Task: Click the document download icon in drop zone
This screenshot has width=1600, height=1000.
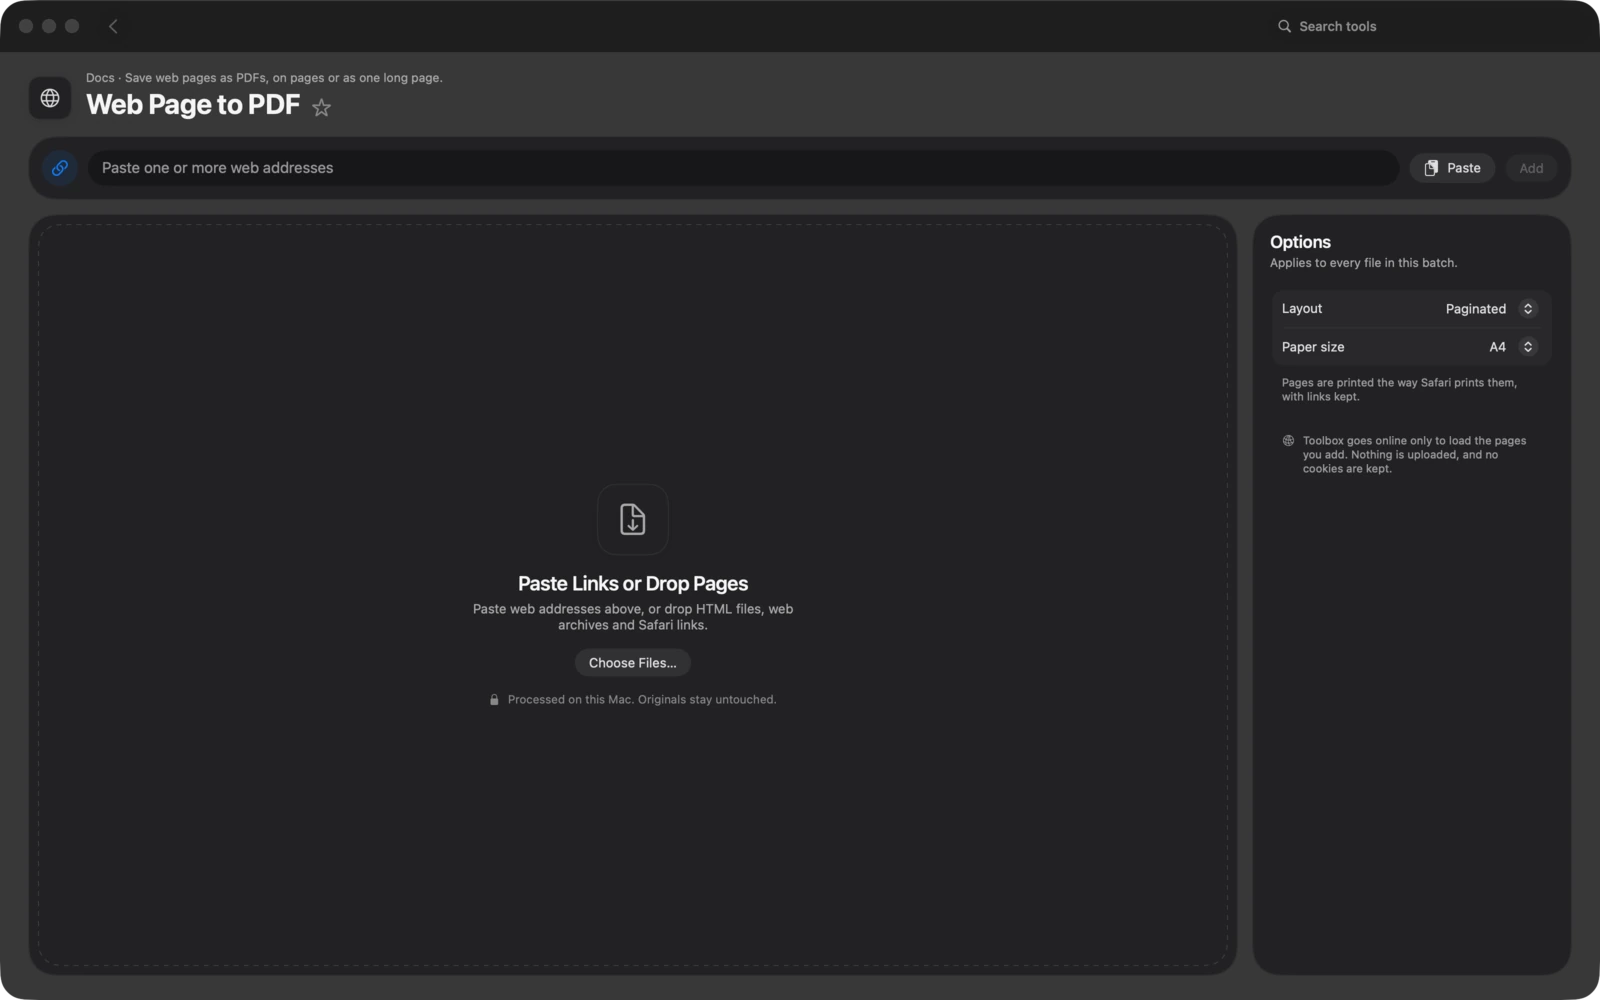Action: [633, 519]
